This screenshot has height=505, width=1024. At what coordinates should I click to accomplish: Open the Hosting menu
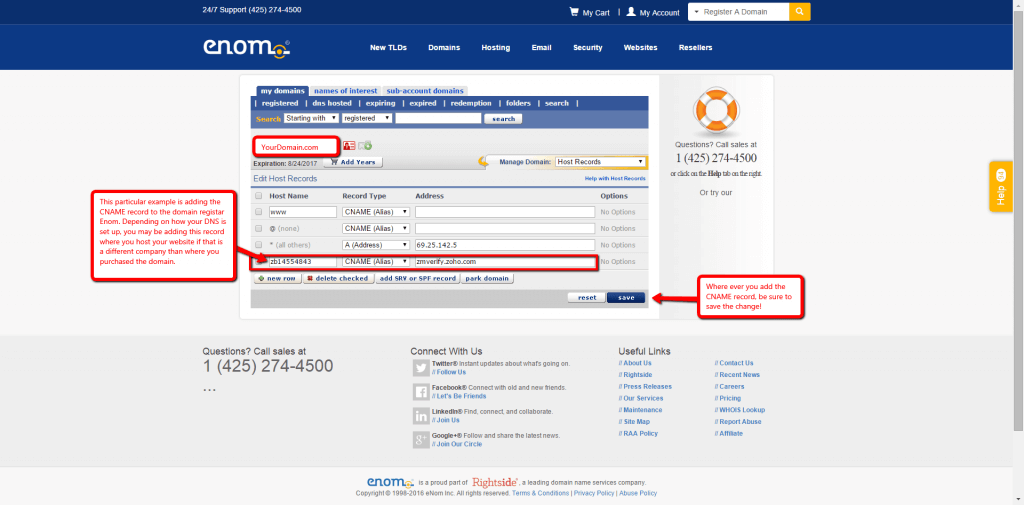coord(496,48)
